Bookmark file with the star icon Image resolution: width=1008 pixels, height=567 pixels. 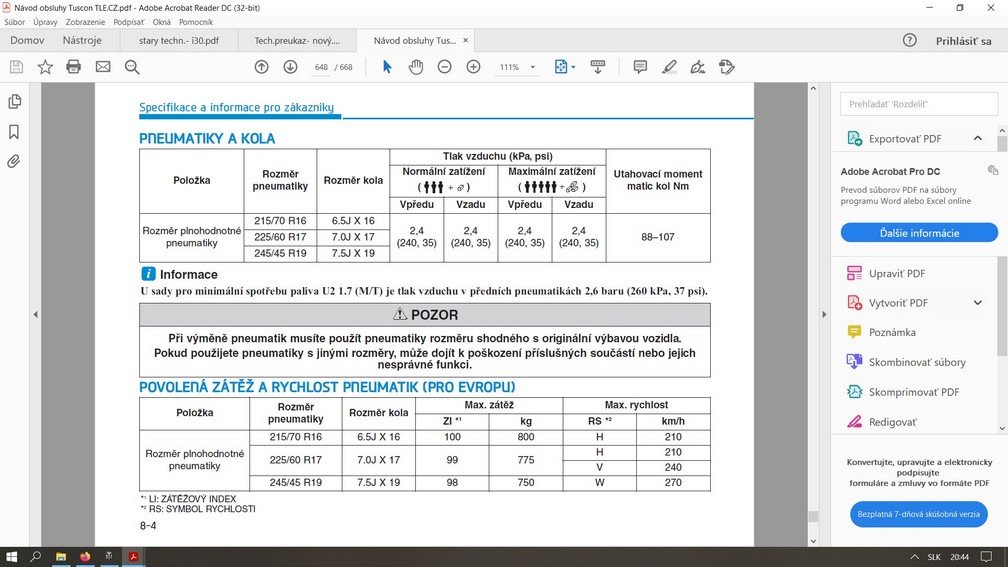[x=45, y=67]
